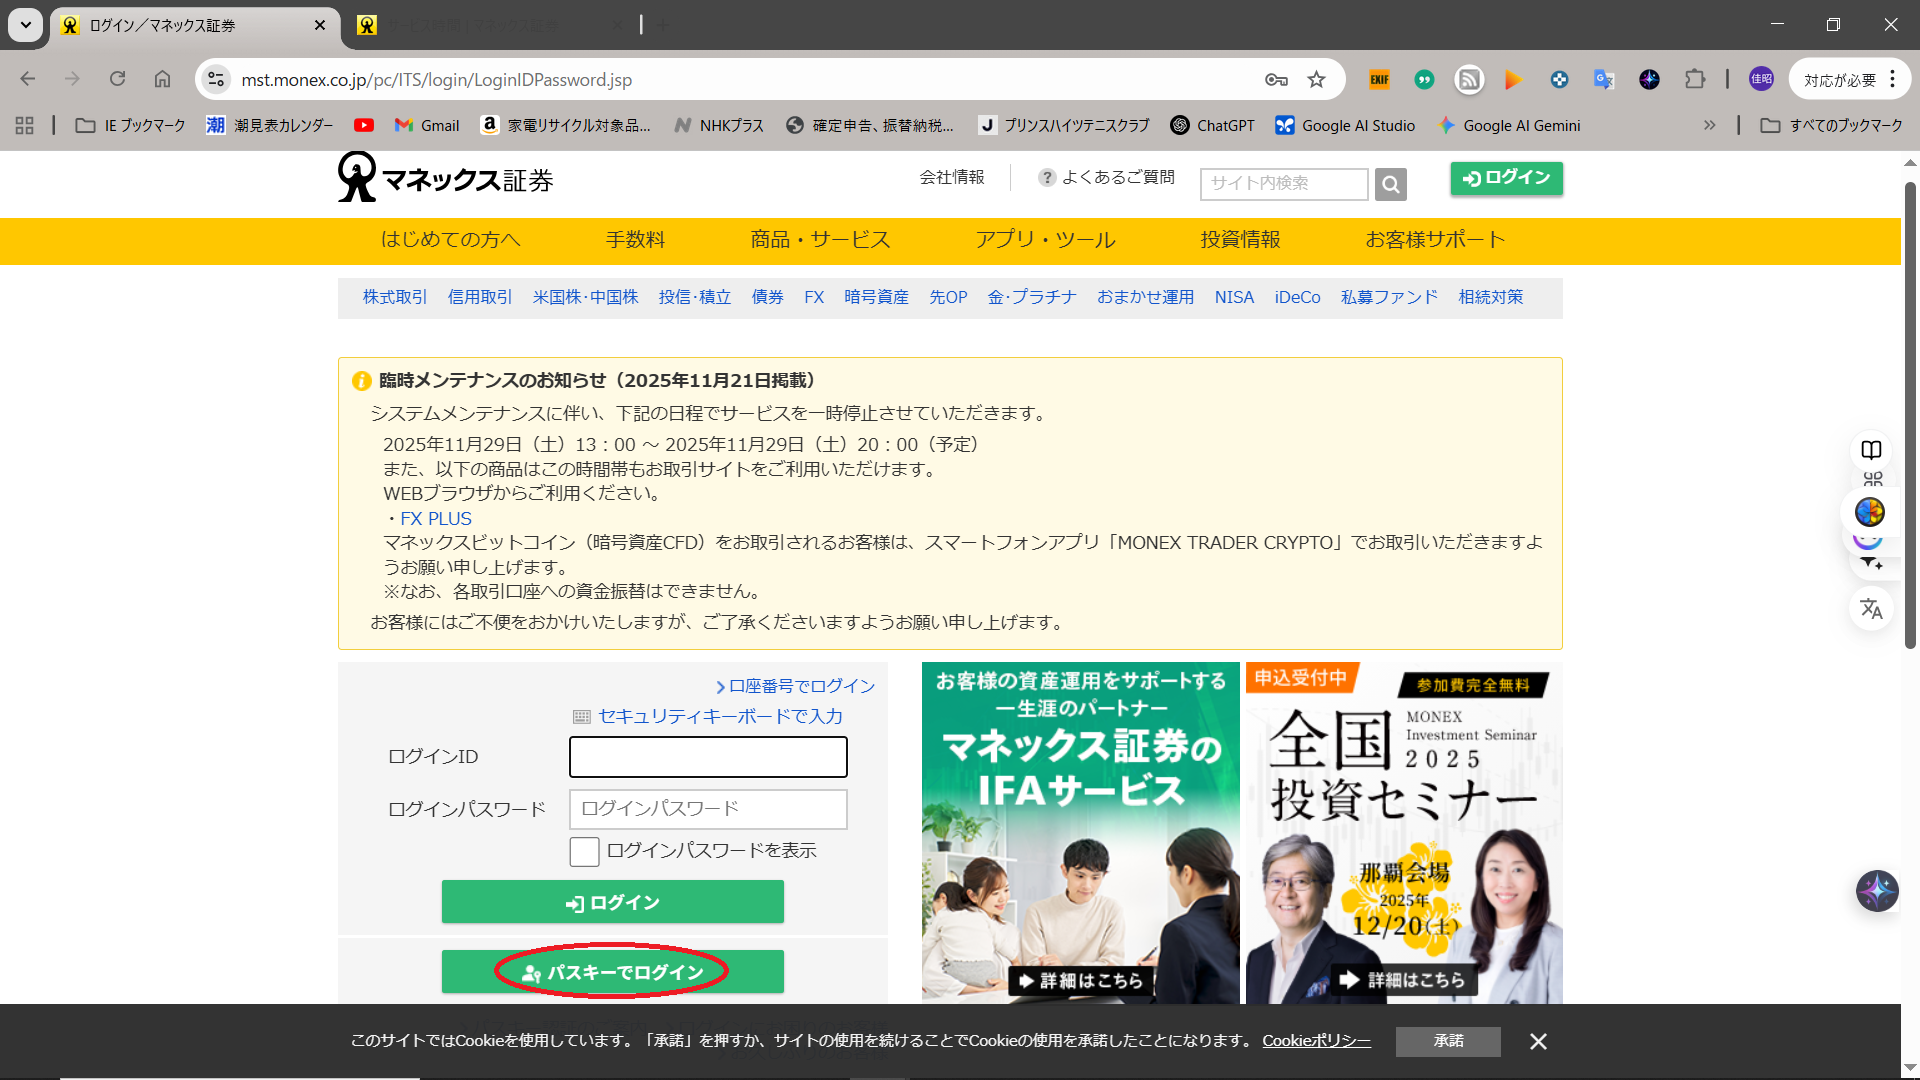1920x1080 pixels.
Task: Open the browser extensions puzzle icon
Action: 1694,80
